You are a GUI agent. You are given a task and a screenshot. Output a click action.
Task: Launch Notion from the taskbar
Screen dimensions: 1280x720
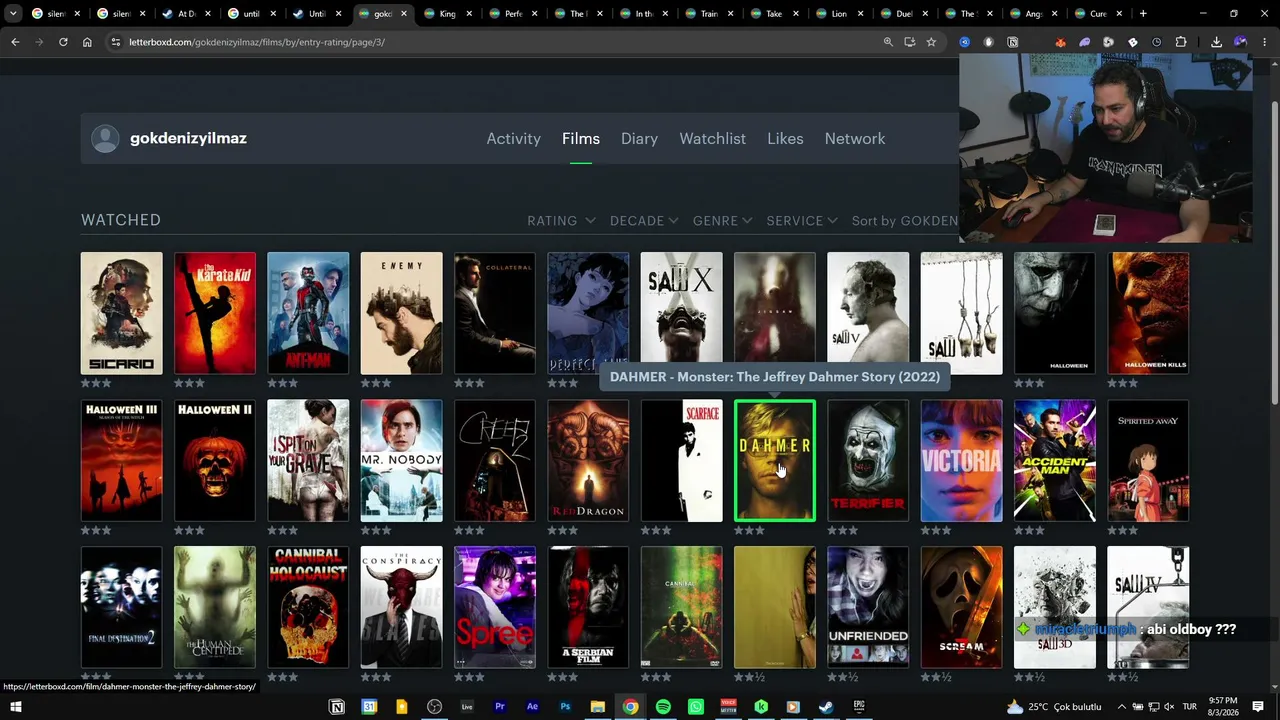[337, 707]
